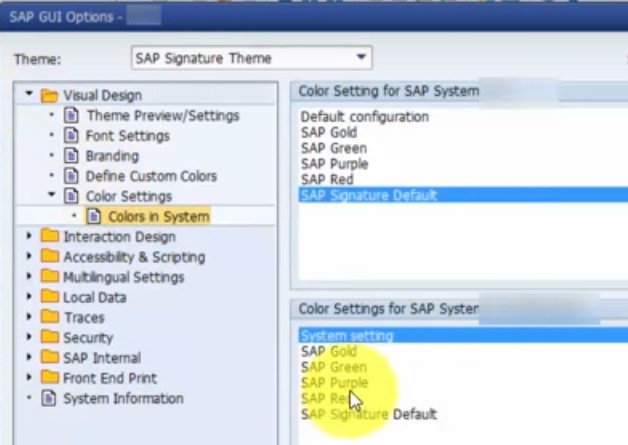
Task: Choose SAP Green in lower color list
Action: click(334, 367)
